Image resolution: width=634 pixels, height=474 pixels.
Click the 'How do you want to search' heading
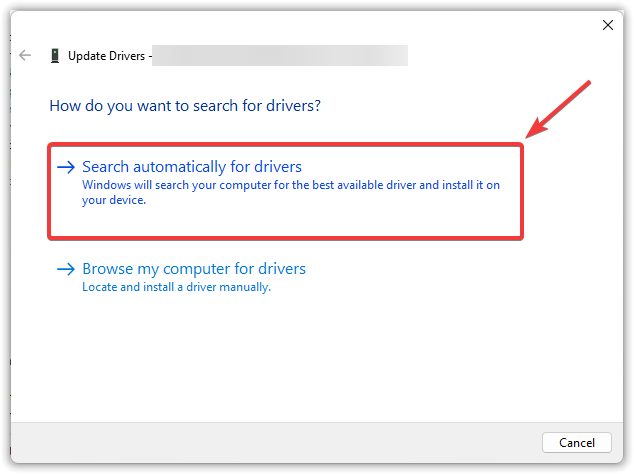(185, 106)
